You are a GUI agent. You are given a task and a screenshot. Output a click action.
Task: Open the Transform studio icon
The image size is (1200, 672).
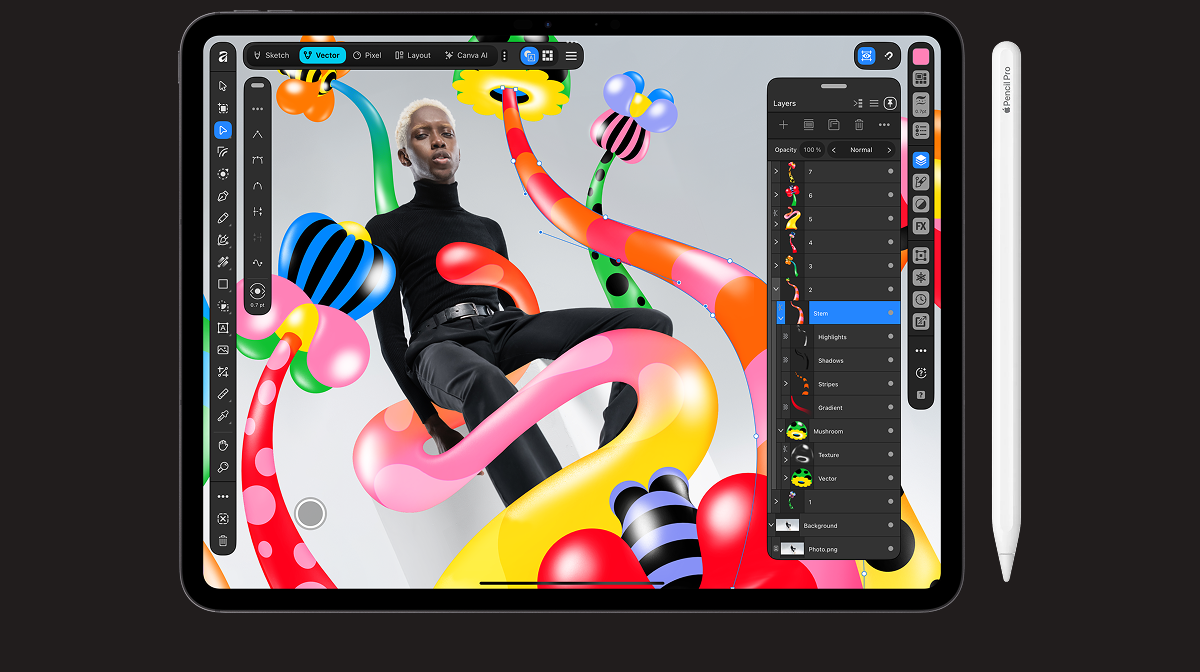click(x=921, y=256)
